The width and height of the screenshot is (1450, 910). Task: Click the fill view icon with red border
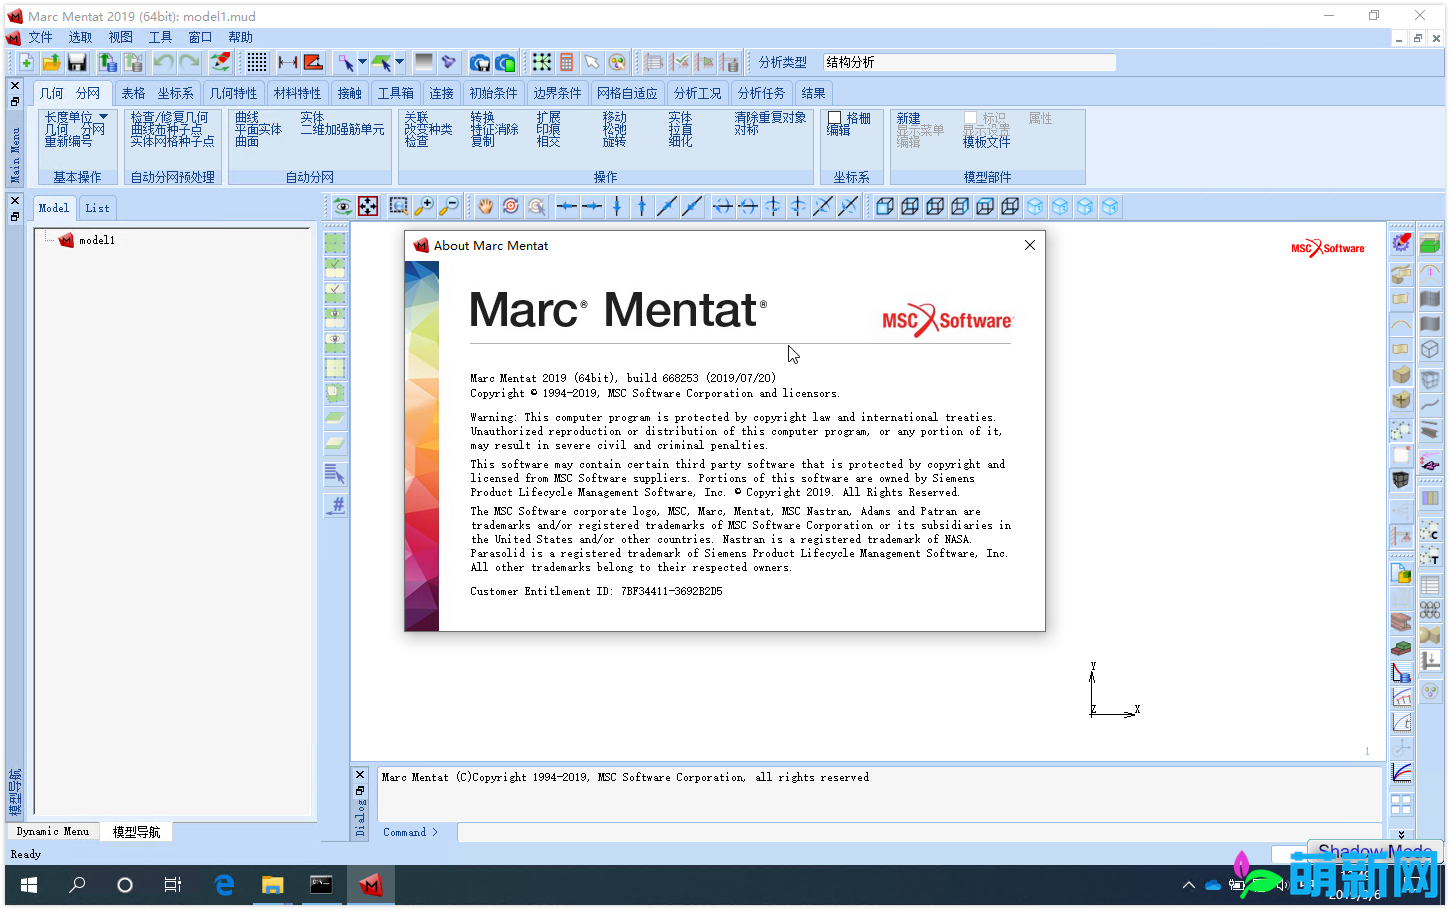pyautogui.click(x=368, y=206)
